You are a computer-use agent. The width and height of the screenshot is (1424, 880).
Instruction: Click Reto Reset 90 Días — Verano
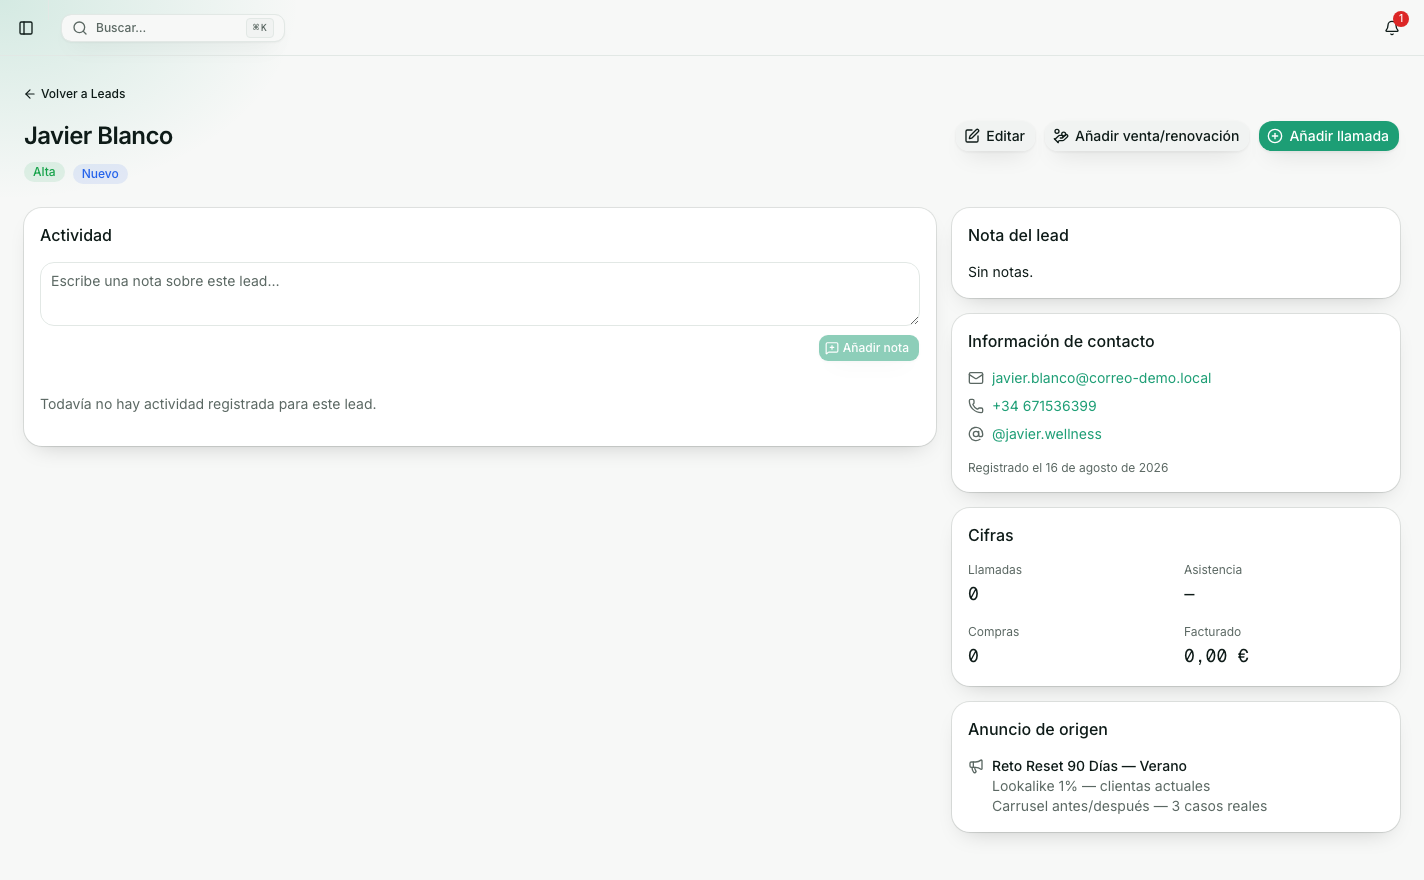[1089, 766]
